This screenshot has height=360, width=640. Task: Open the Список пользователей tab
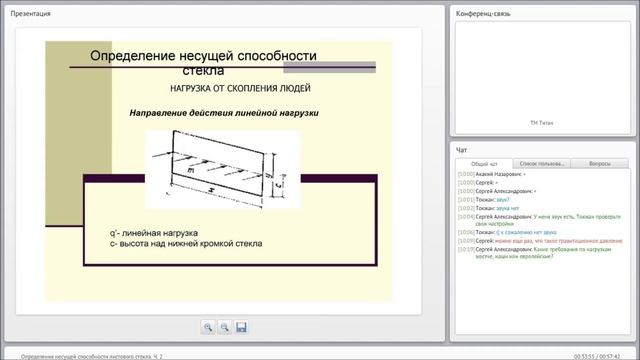542,164
